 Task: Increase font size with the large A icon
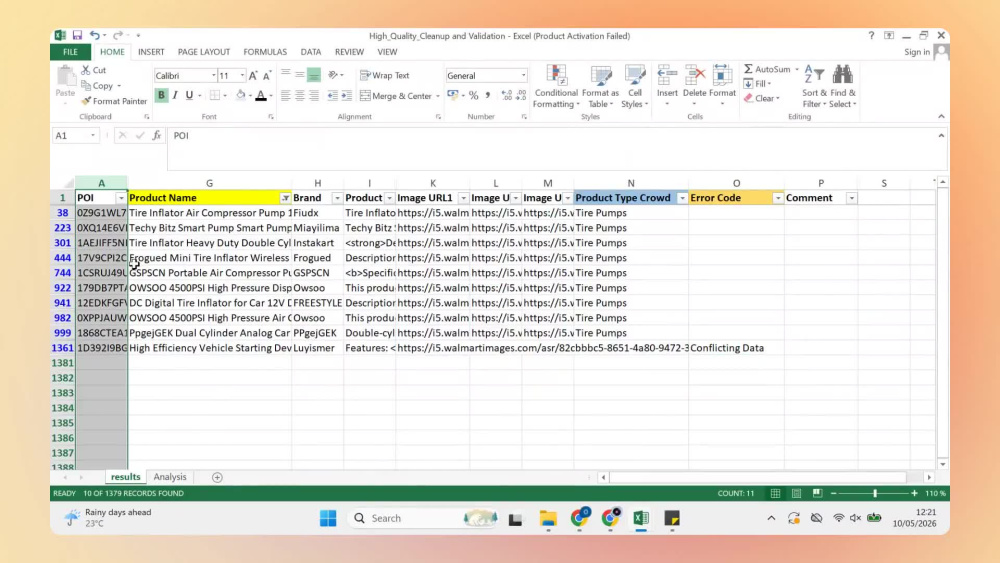[253, 76]
